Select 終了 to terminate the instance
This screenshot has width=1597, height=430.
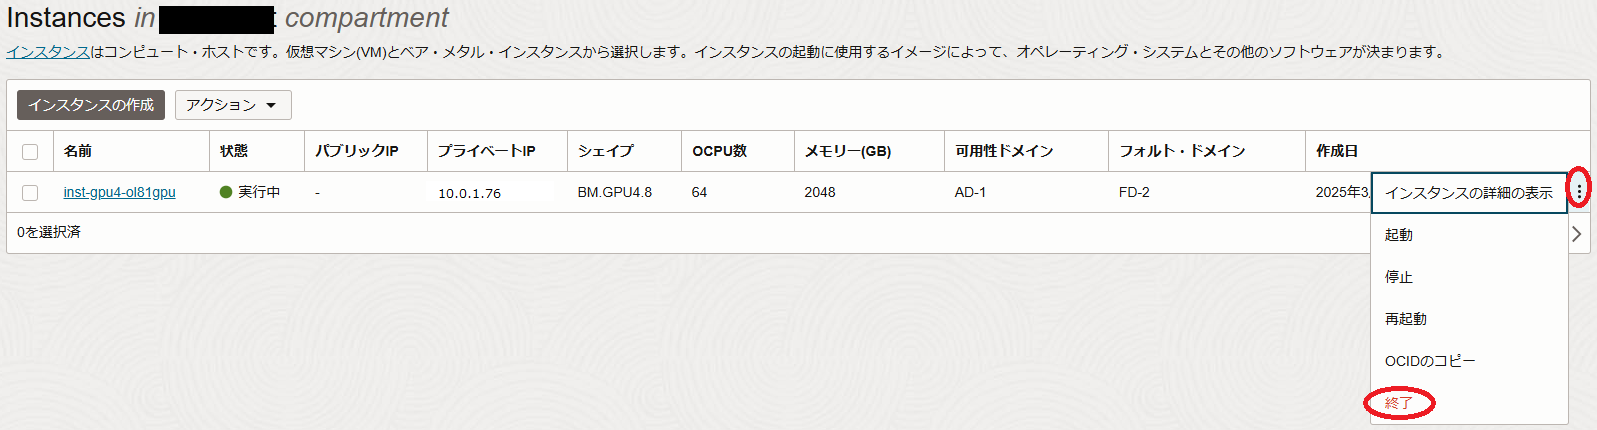(1399, 403)
